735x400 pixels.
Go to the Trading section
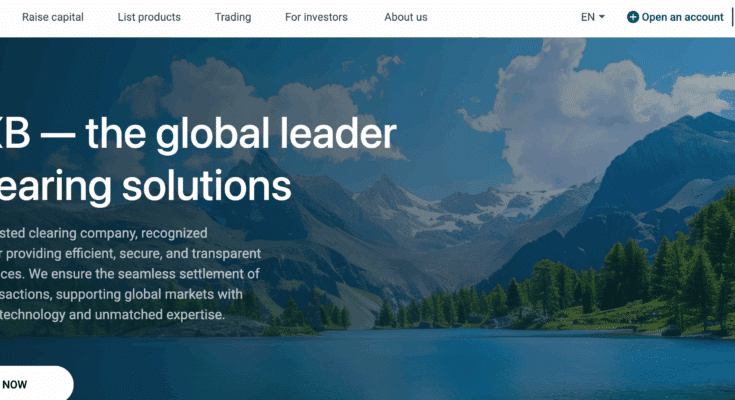[233, 17]
